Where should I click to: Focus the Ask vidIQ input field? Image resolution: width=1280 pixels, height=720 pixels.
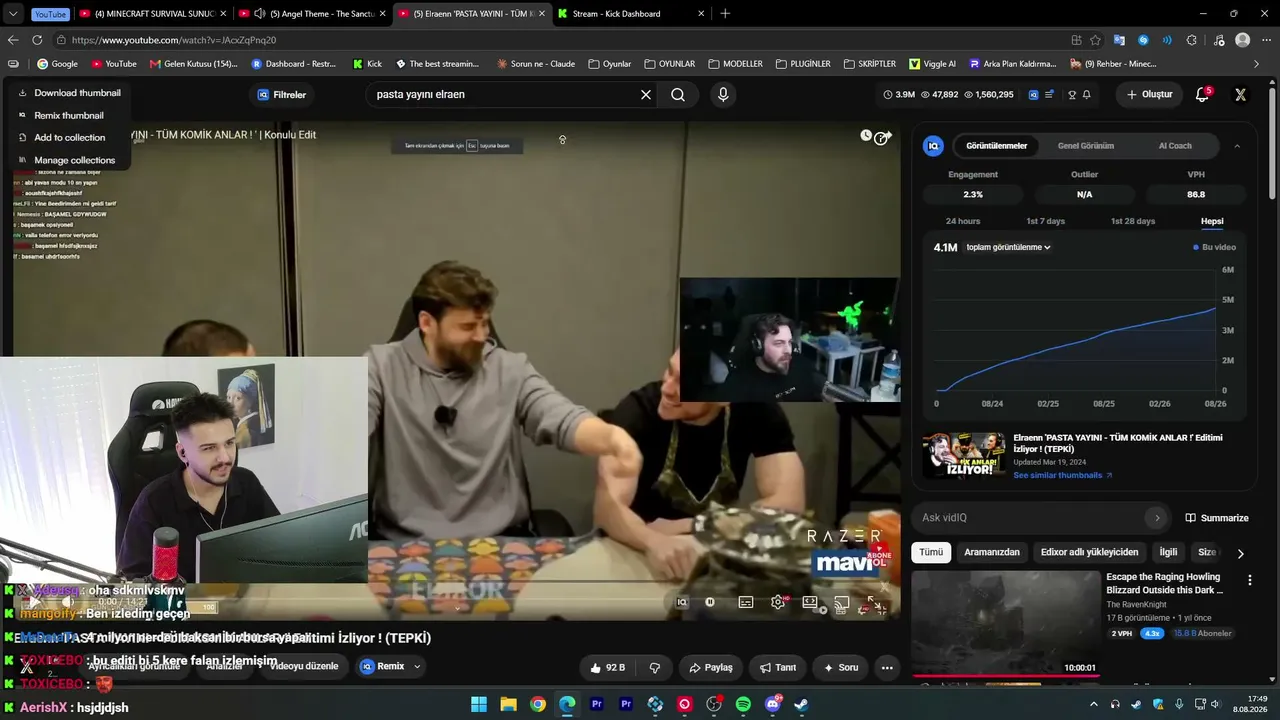[1040, 518]
